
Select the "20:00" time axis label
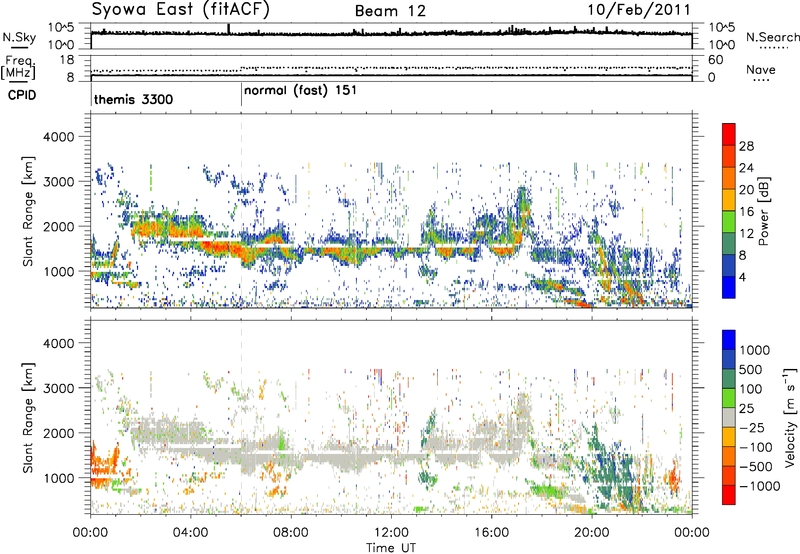(x=591, y=533)
